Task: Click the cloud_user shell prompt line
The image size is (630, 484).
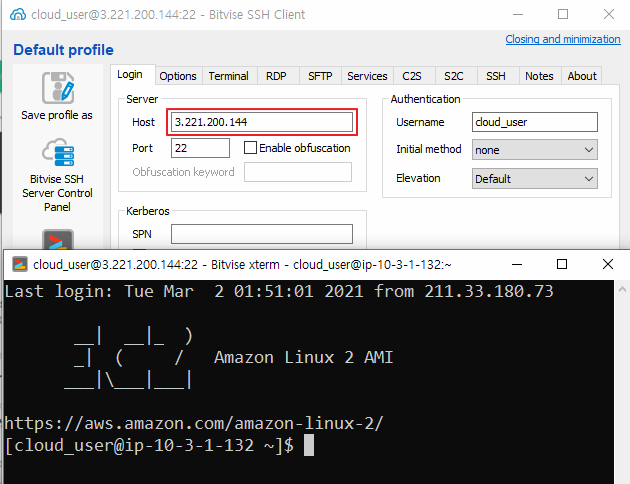Action: (x=149, y=445)
